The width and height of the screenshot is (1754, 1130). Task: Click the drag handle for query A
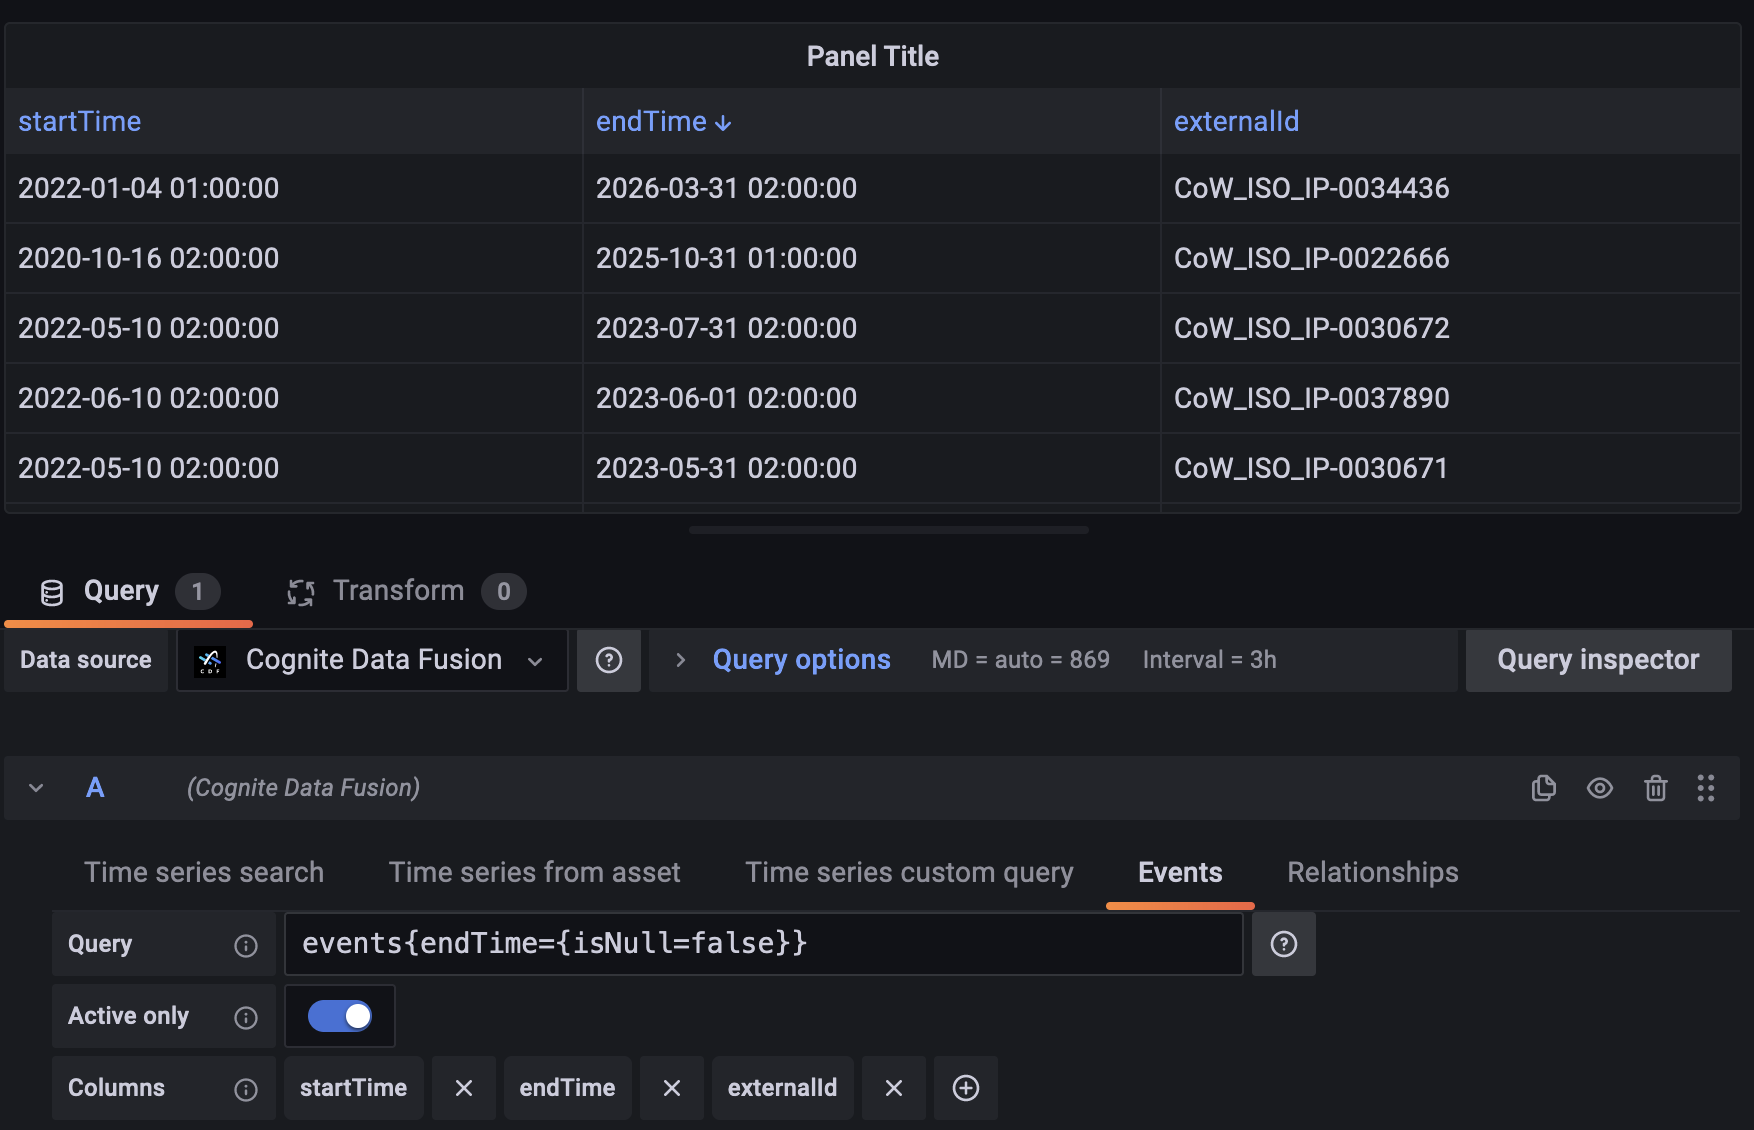coord(1706,788)
